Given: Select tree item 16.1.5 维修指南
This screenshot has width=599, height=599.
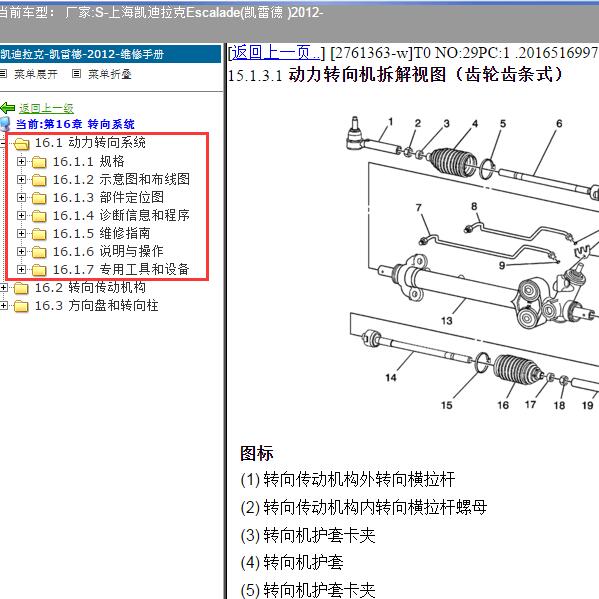Looking at the screenshot, I should [x=102, y=233].
